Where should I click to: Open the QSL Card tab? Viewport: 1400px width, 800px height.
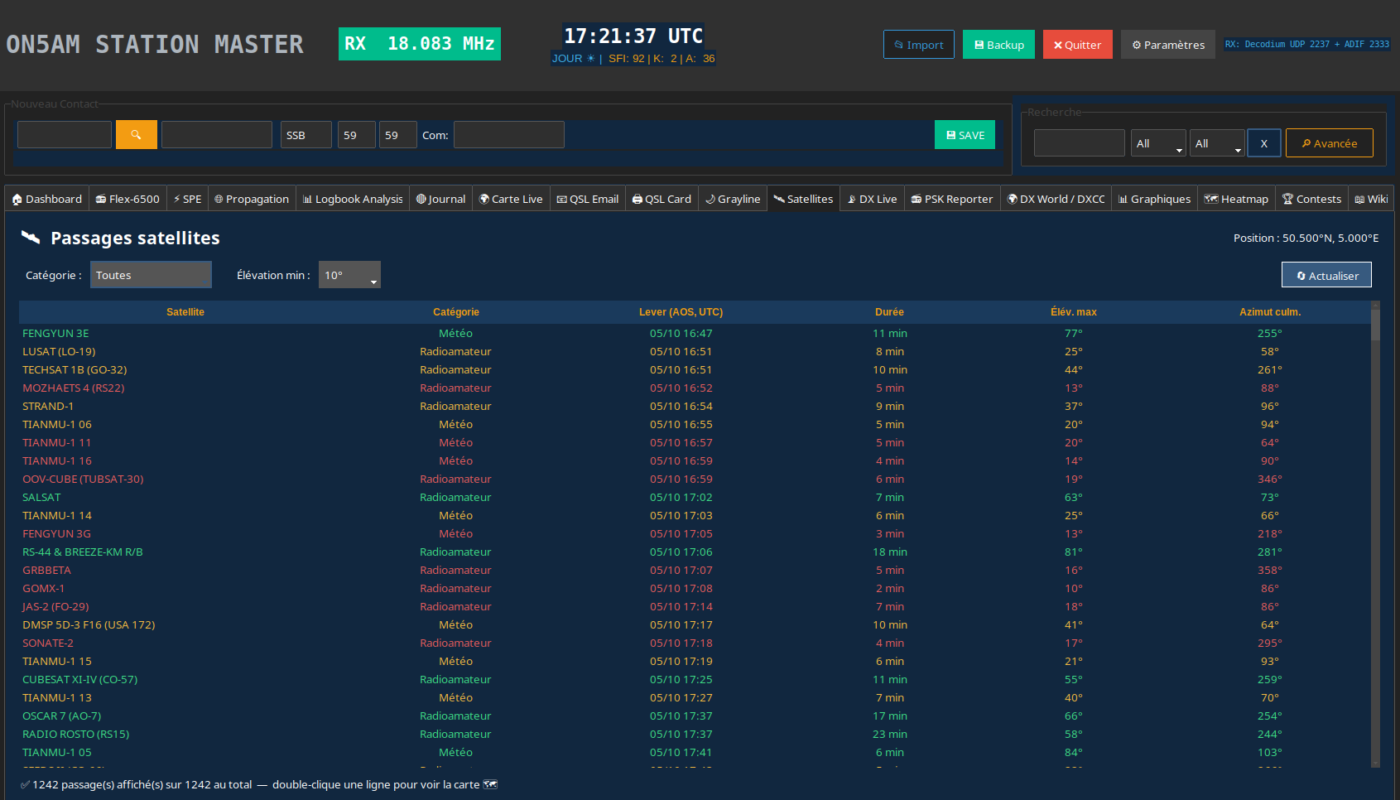(662, 199)
